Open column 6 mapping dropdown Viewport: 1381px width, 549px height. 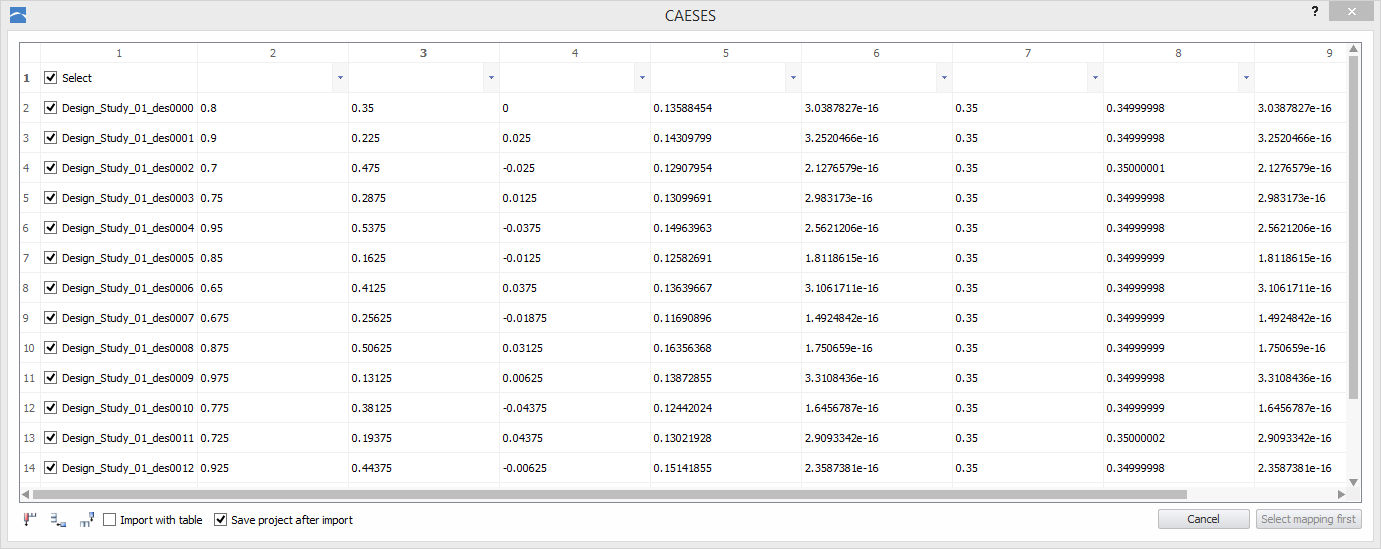tap(944, 78)
